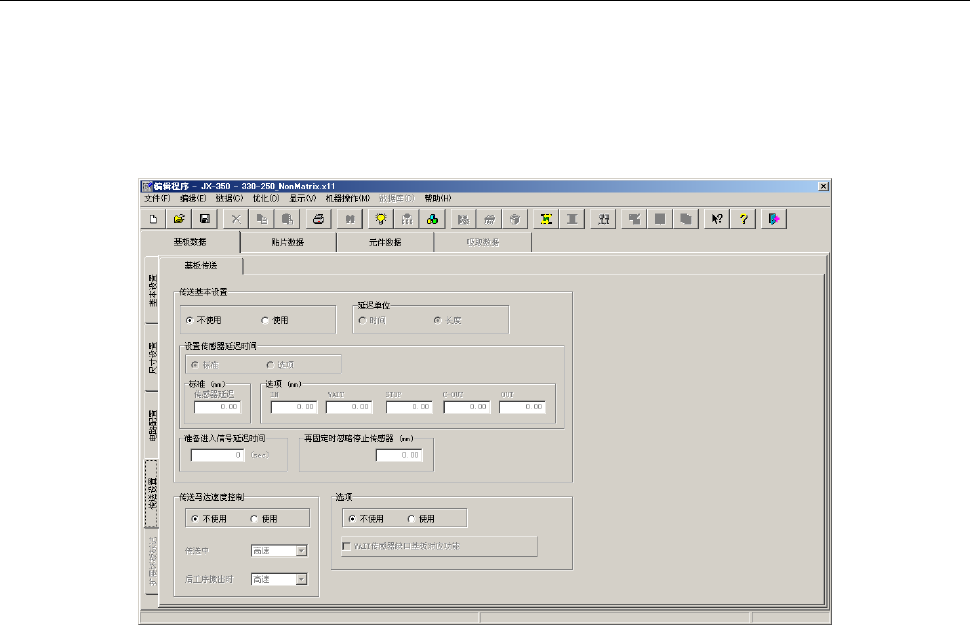Click the grayed box-shaped toolbar icon
This screenshot has width=970, height=625.
515,219
